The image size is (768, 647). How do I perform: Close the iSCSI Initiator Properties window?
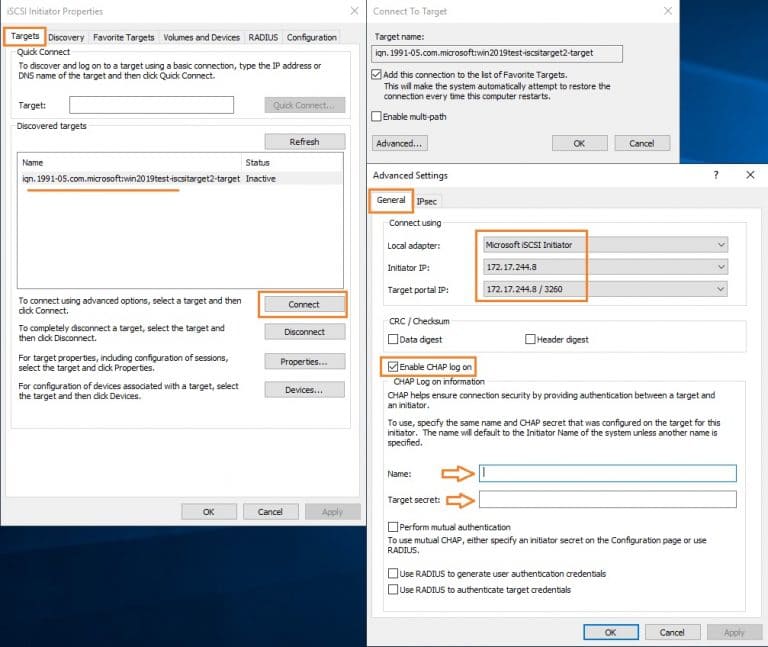(354, 11)
